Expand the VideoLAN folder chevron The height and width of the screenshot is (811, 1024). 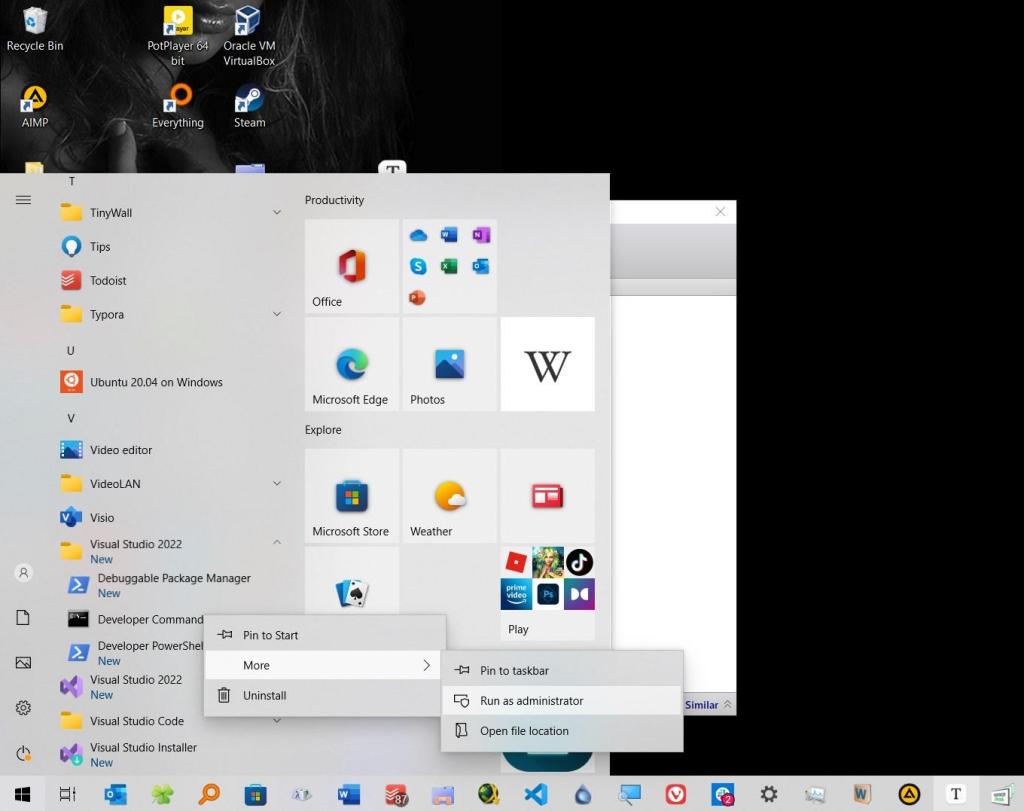coord(277,484)
